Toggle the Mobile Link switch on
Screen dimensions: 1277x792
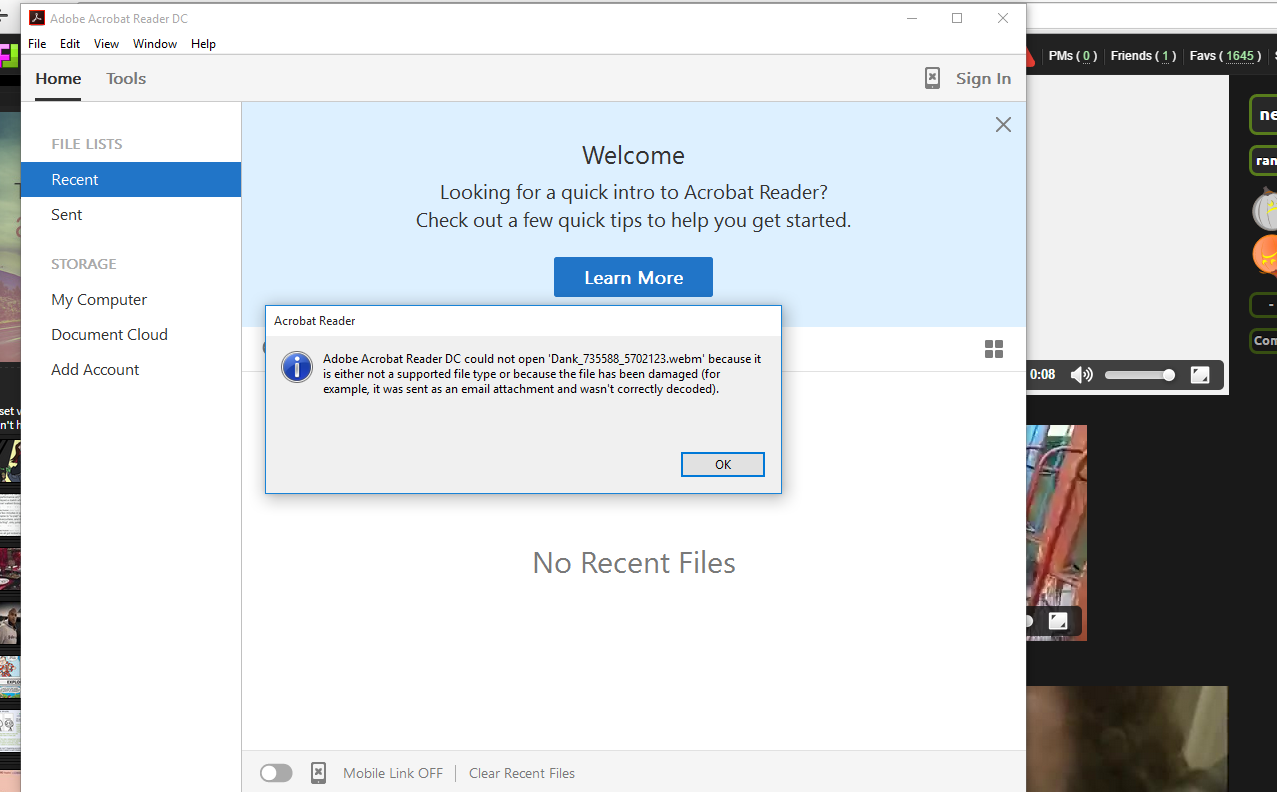pyautogui.click(x=276, y=773)
